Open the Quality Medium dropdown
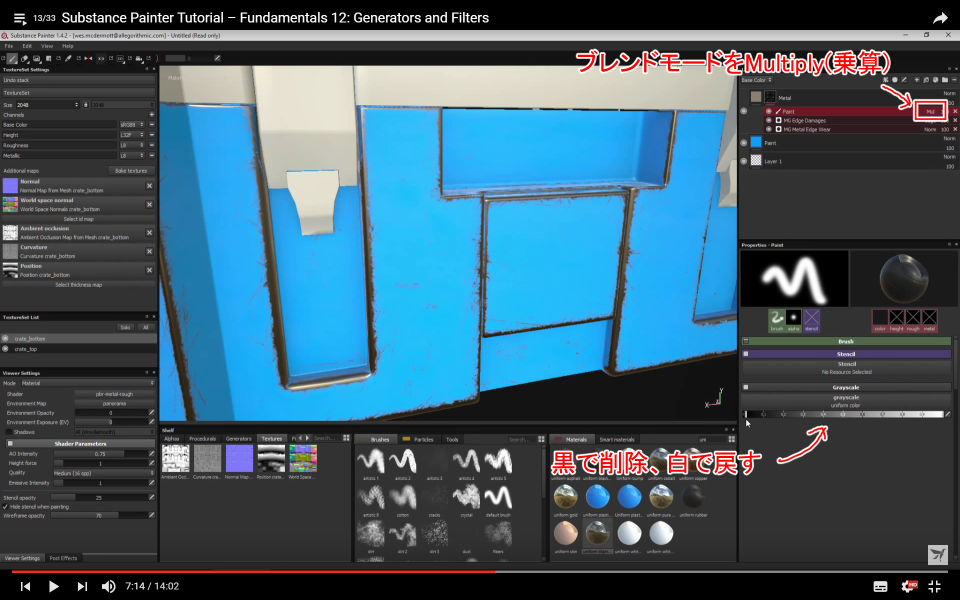Image resolution: width=960 pixels, height=600 pixels. 104,473
